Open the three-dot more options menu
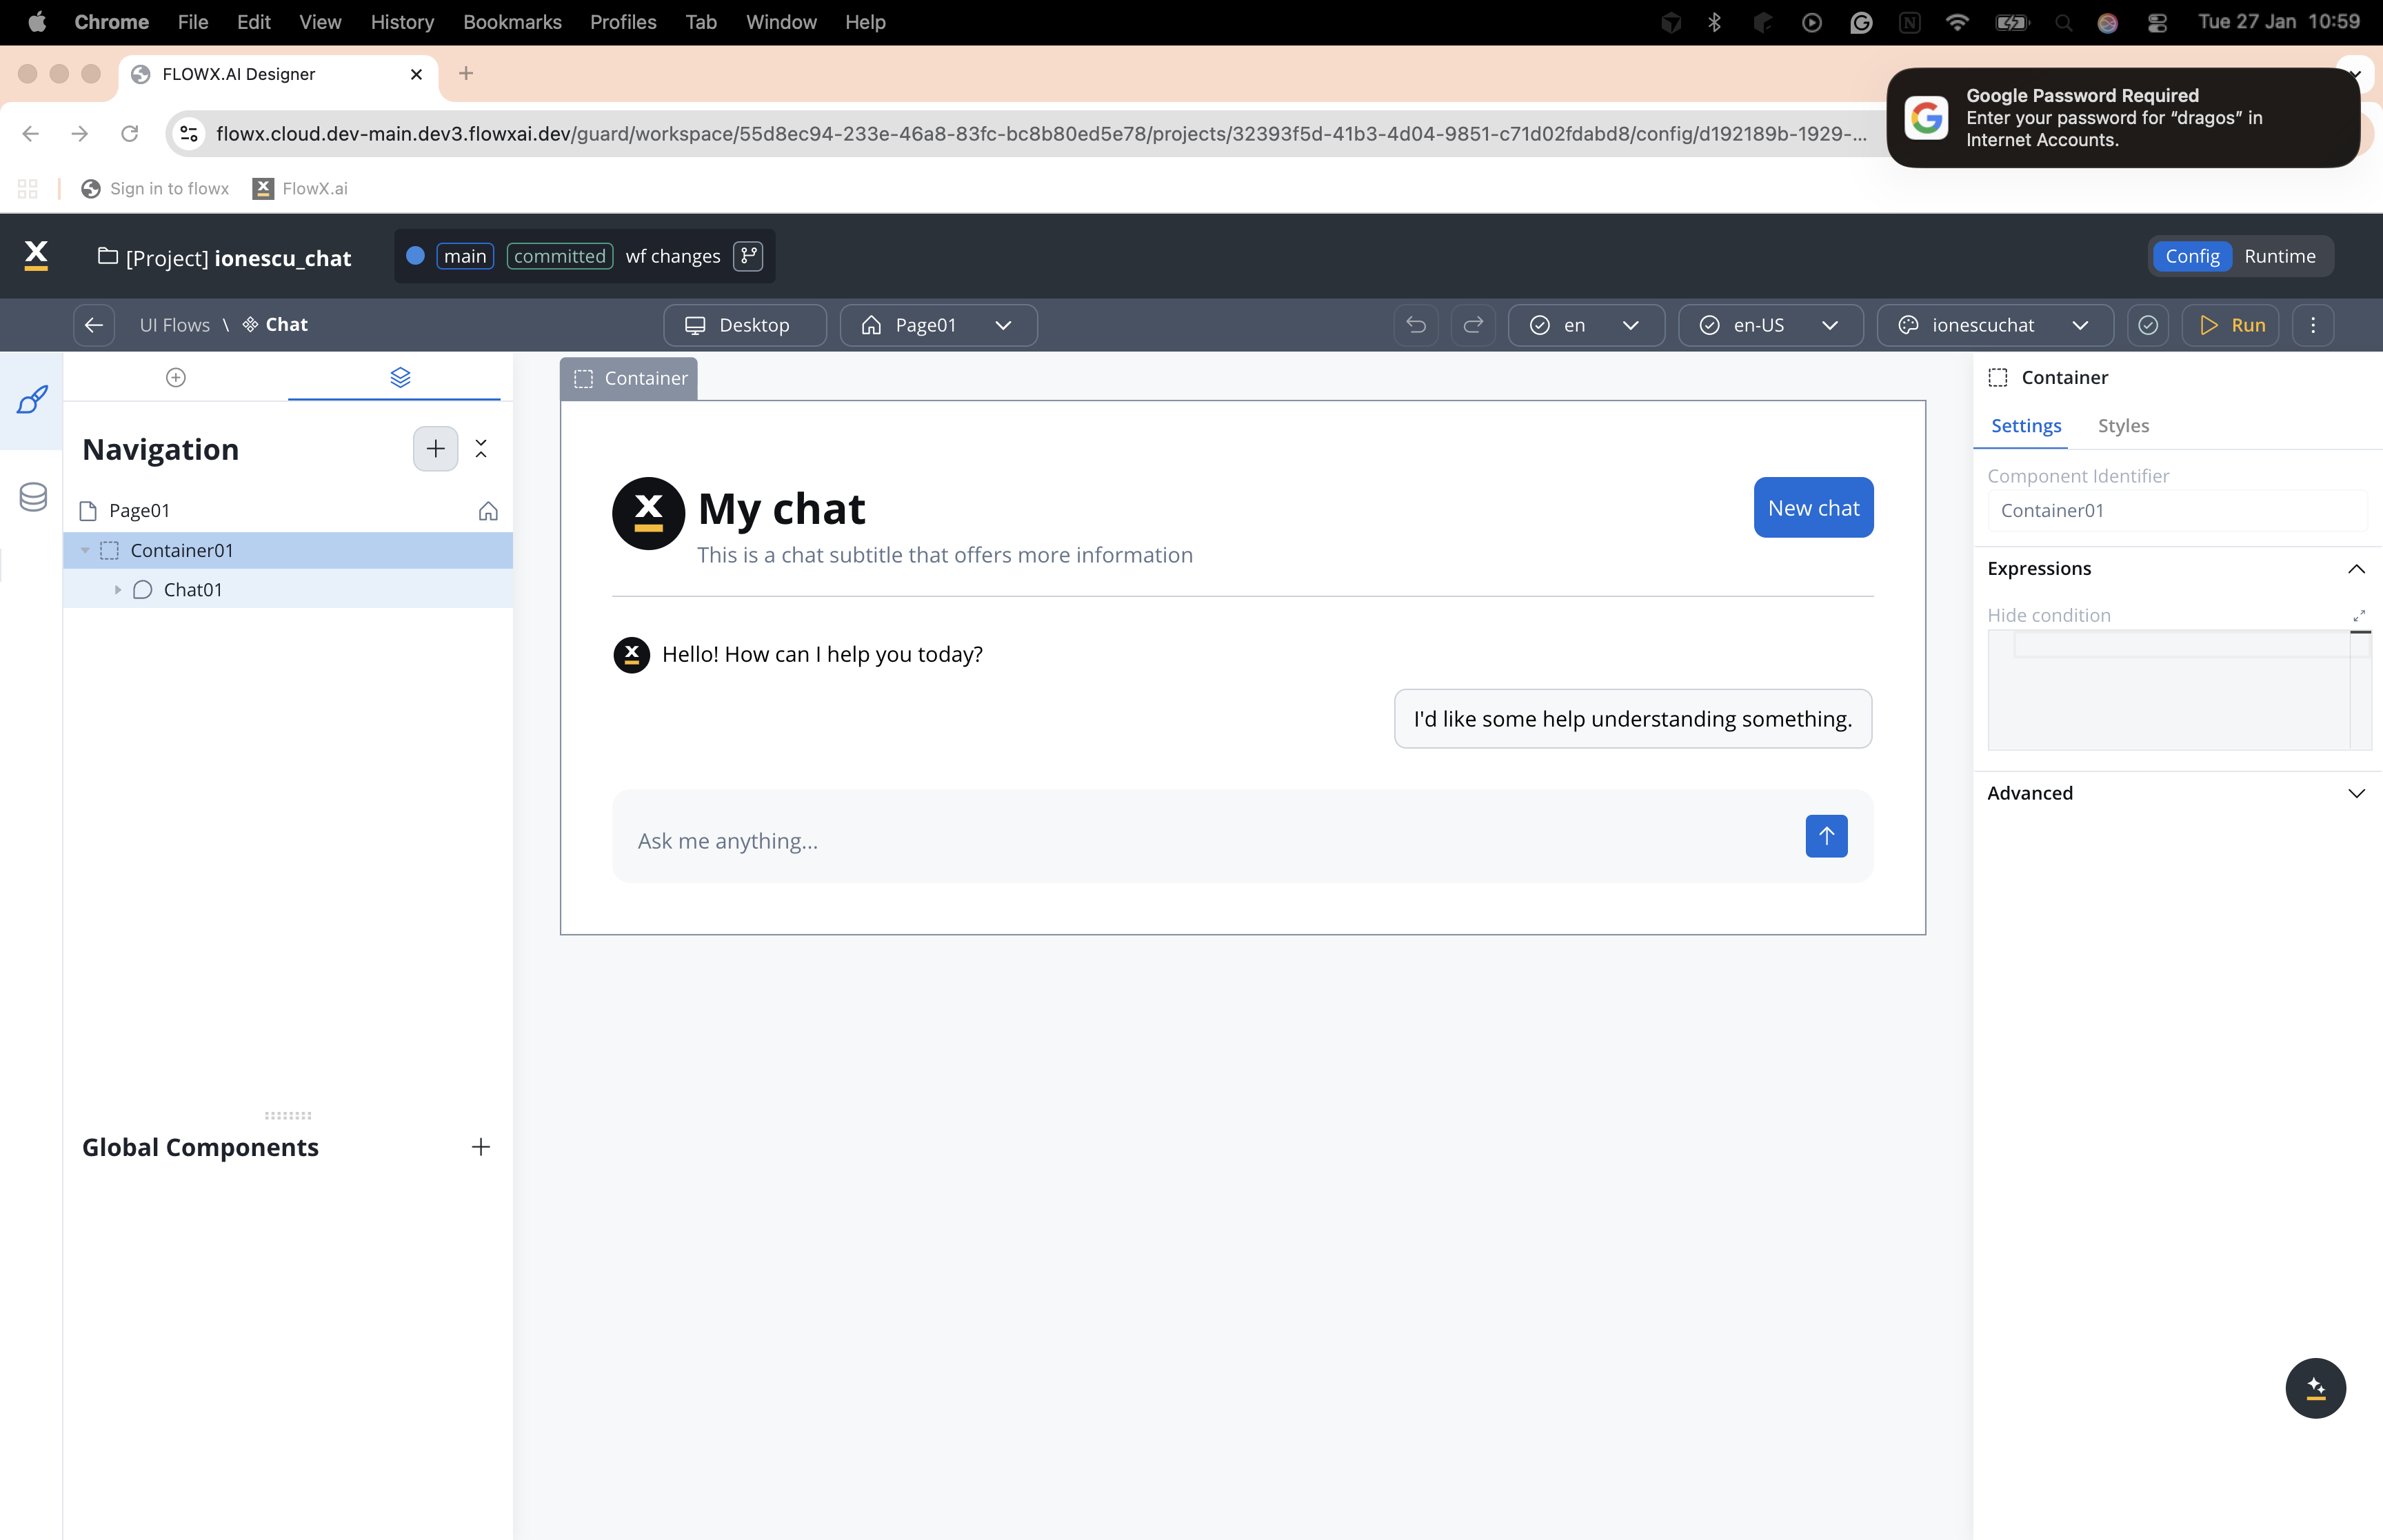 click(2313, 325)
